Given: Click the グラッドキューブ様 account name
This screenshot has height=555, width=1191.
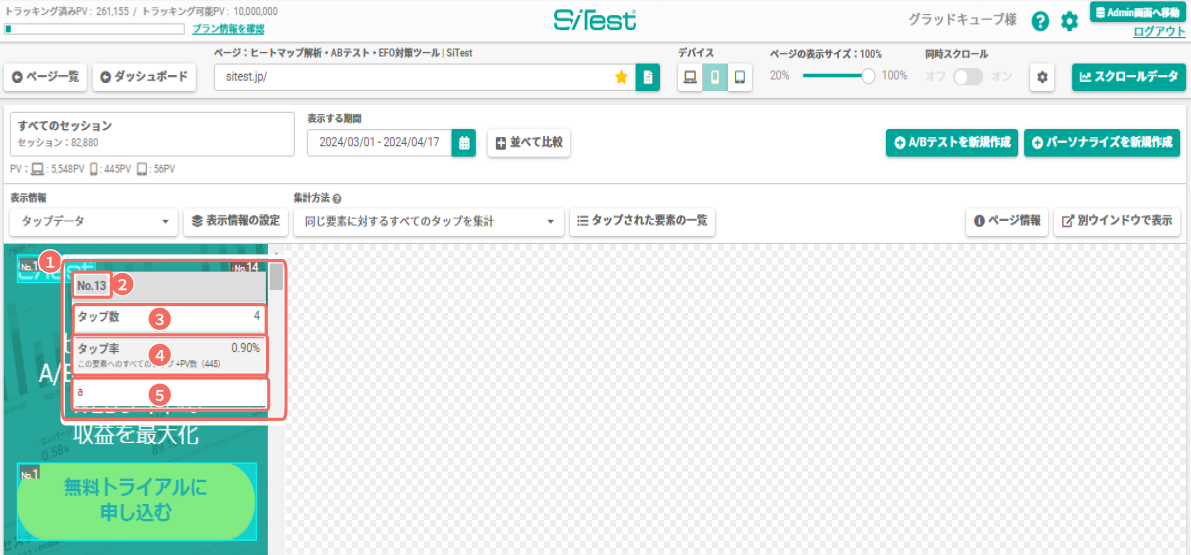Looking at the screenshot, I should click(962, 20).
